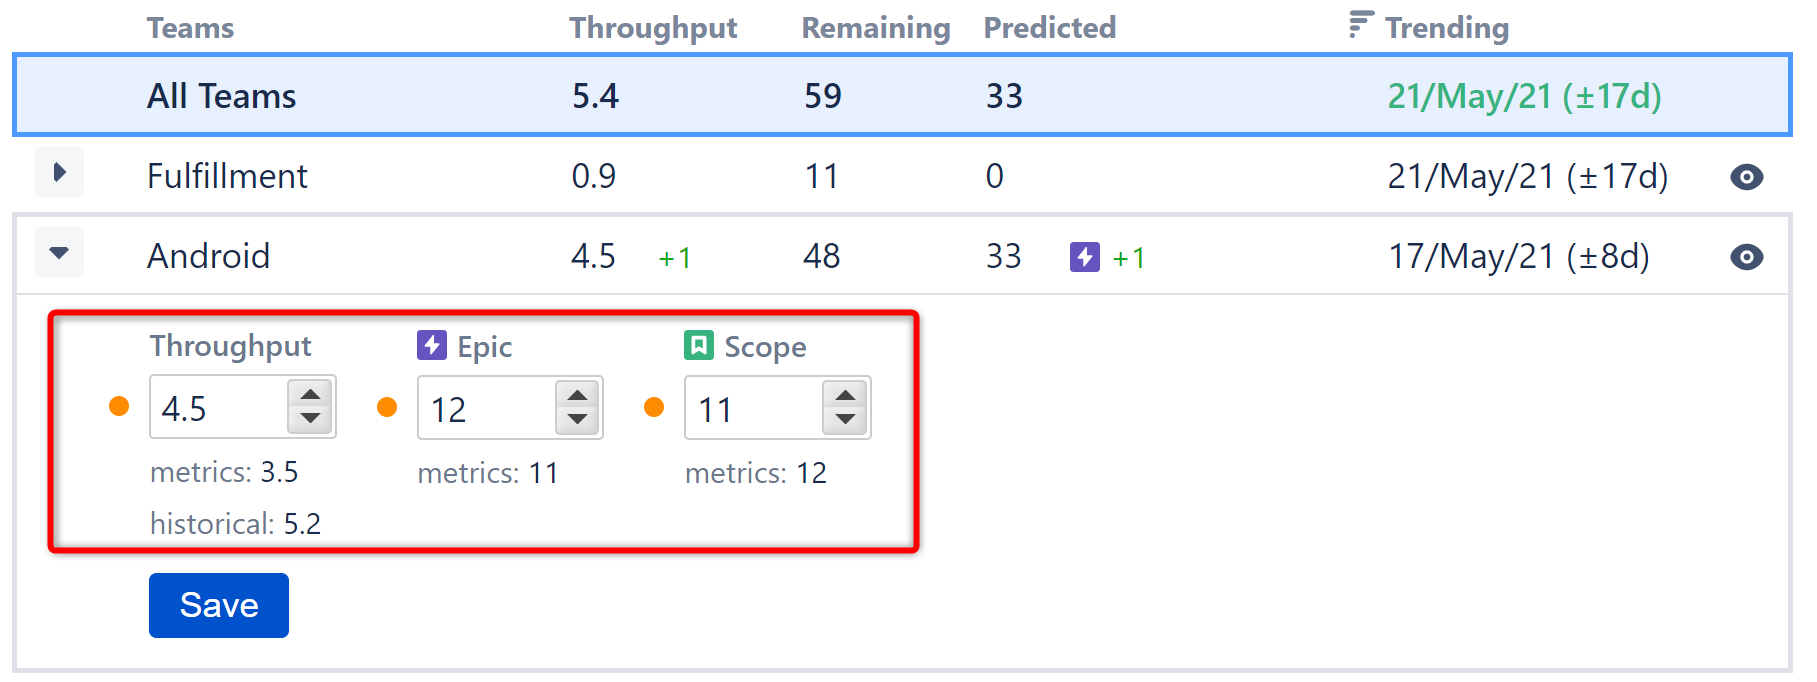Click the Predicted column header
1817x682 pixels.
pos(1049,27)
